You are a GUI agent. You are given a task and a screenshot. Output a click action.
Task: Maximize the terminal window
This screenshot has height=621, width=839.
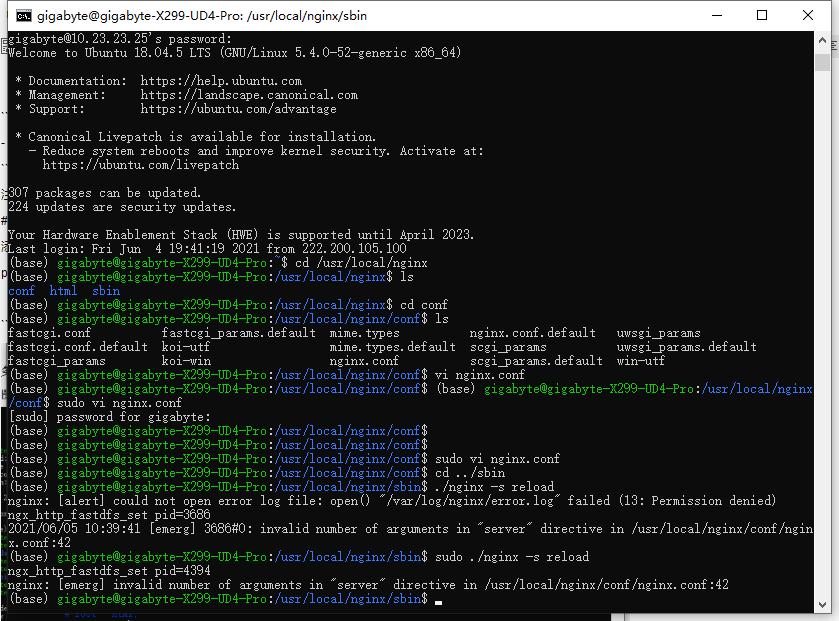click(762, 16)
